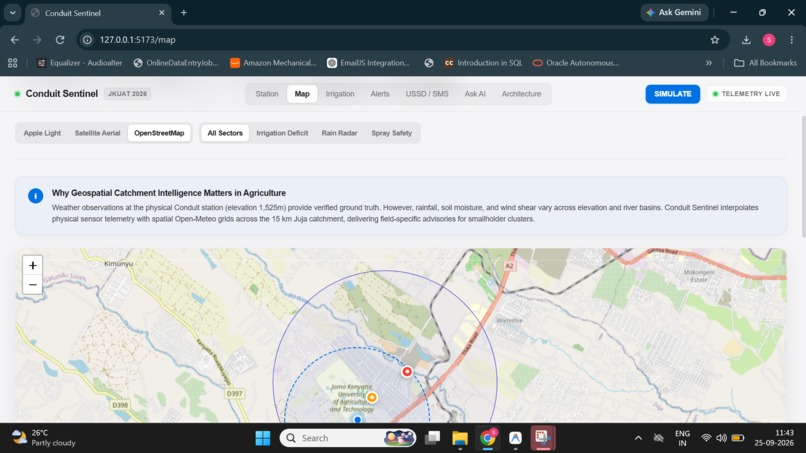Open the Station tab
806x453 pixels.
267,94
